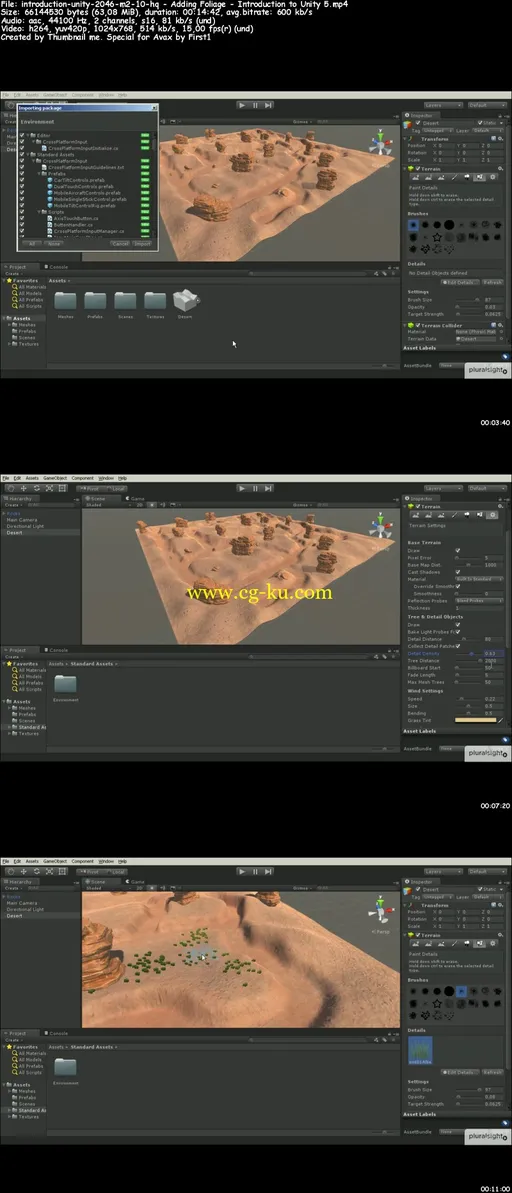The height and width of the screenshot is (1193, 512).
Task: Open GameObject menu in 00:07:20 frame
Action: pyautogui.click(x=55, y=478)
